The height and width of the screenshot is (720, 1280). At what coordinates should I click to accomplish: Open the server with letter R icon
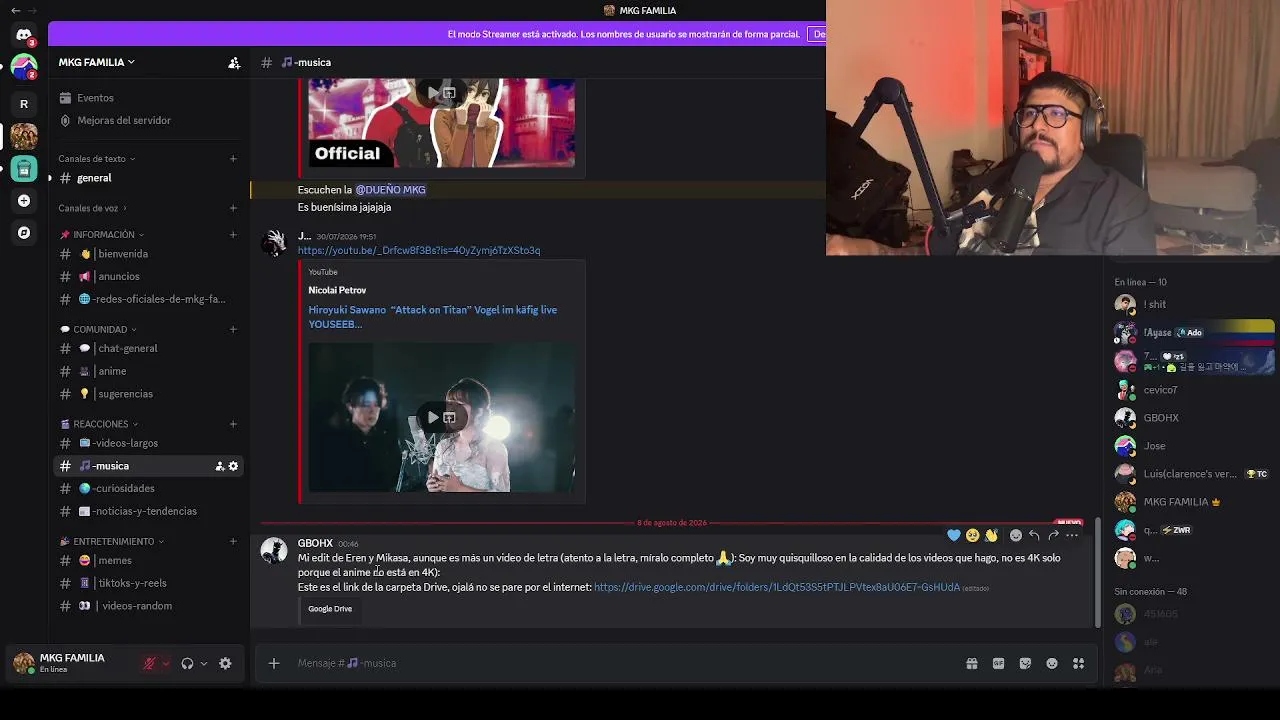coord(24,104)
